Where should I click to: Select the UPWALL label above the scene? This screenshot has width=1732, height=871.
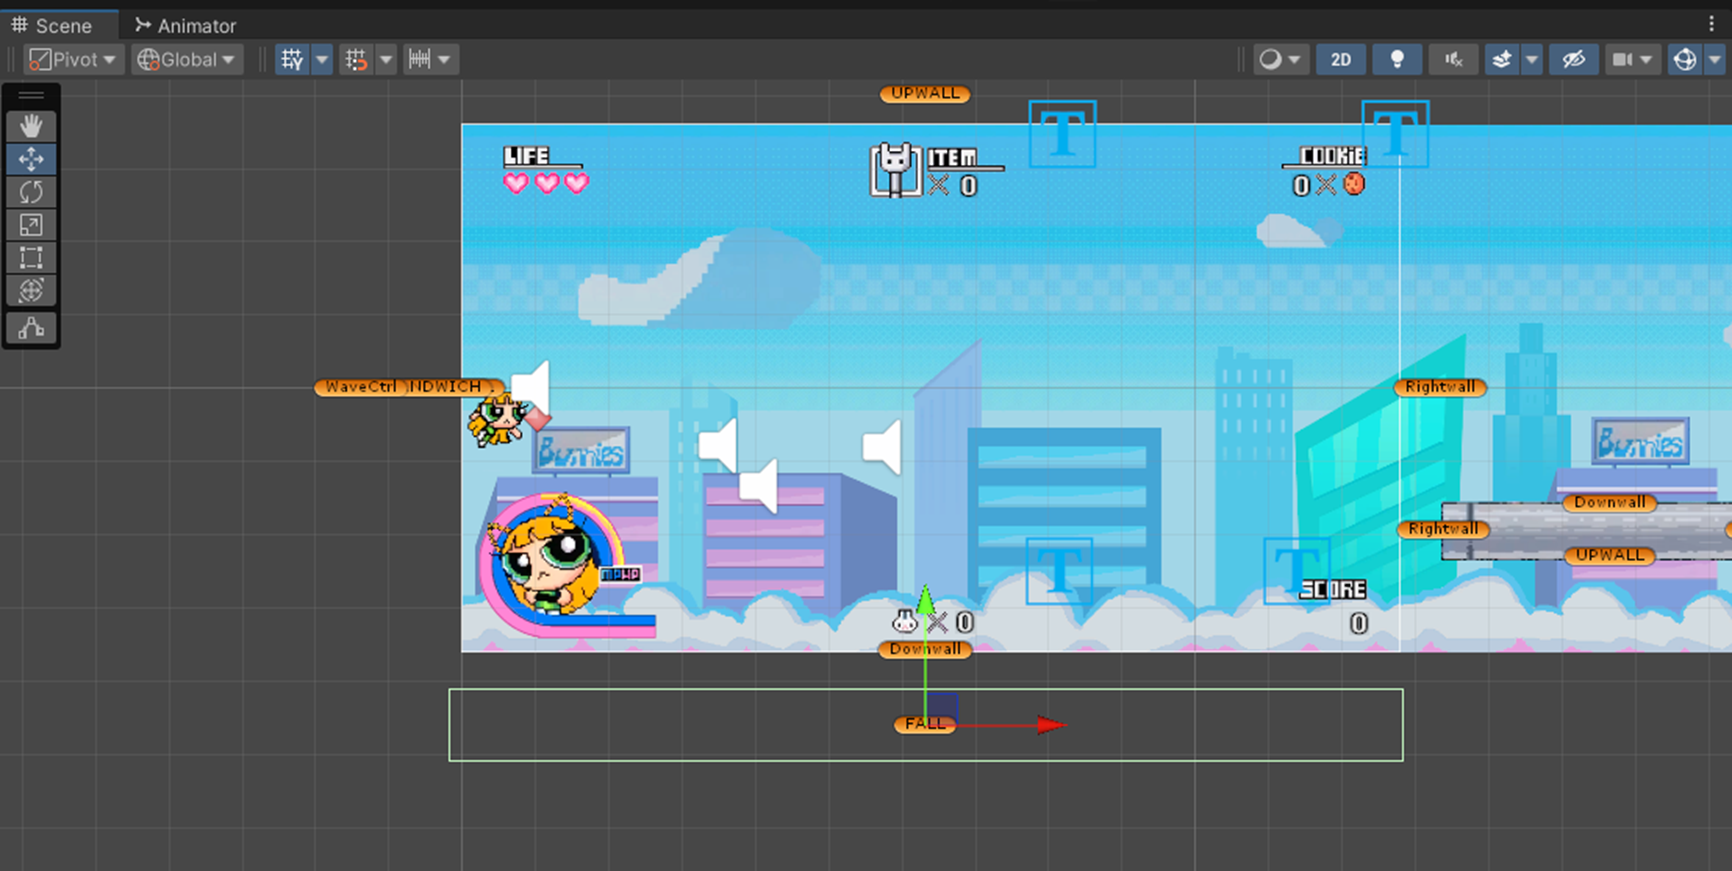coord(925,93)
